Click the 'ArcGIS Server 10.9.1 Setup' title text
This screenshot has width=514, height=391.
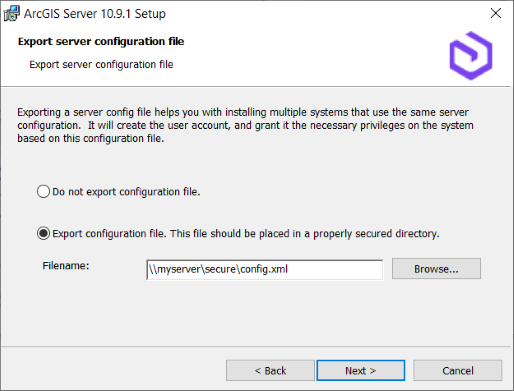click(x=95, y=14)
